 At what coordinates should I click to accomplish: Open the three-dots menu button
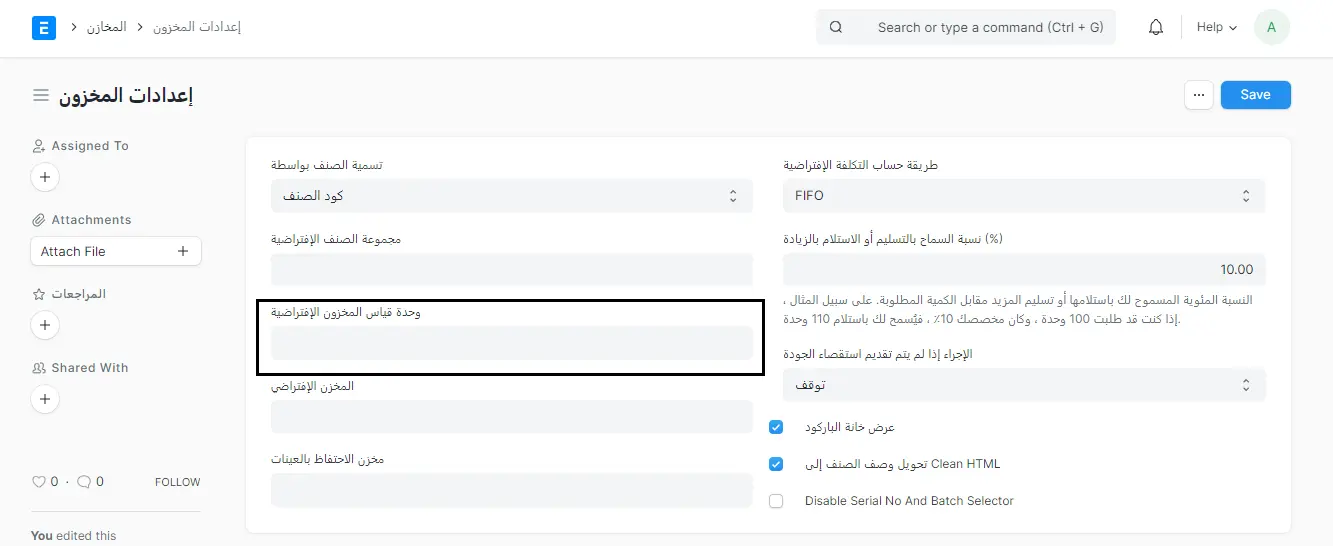(1199, 95)
